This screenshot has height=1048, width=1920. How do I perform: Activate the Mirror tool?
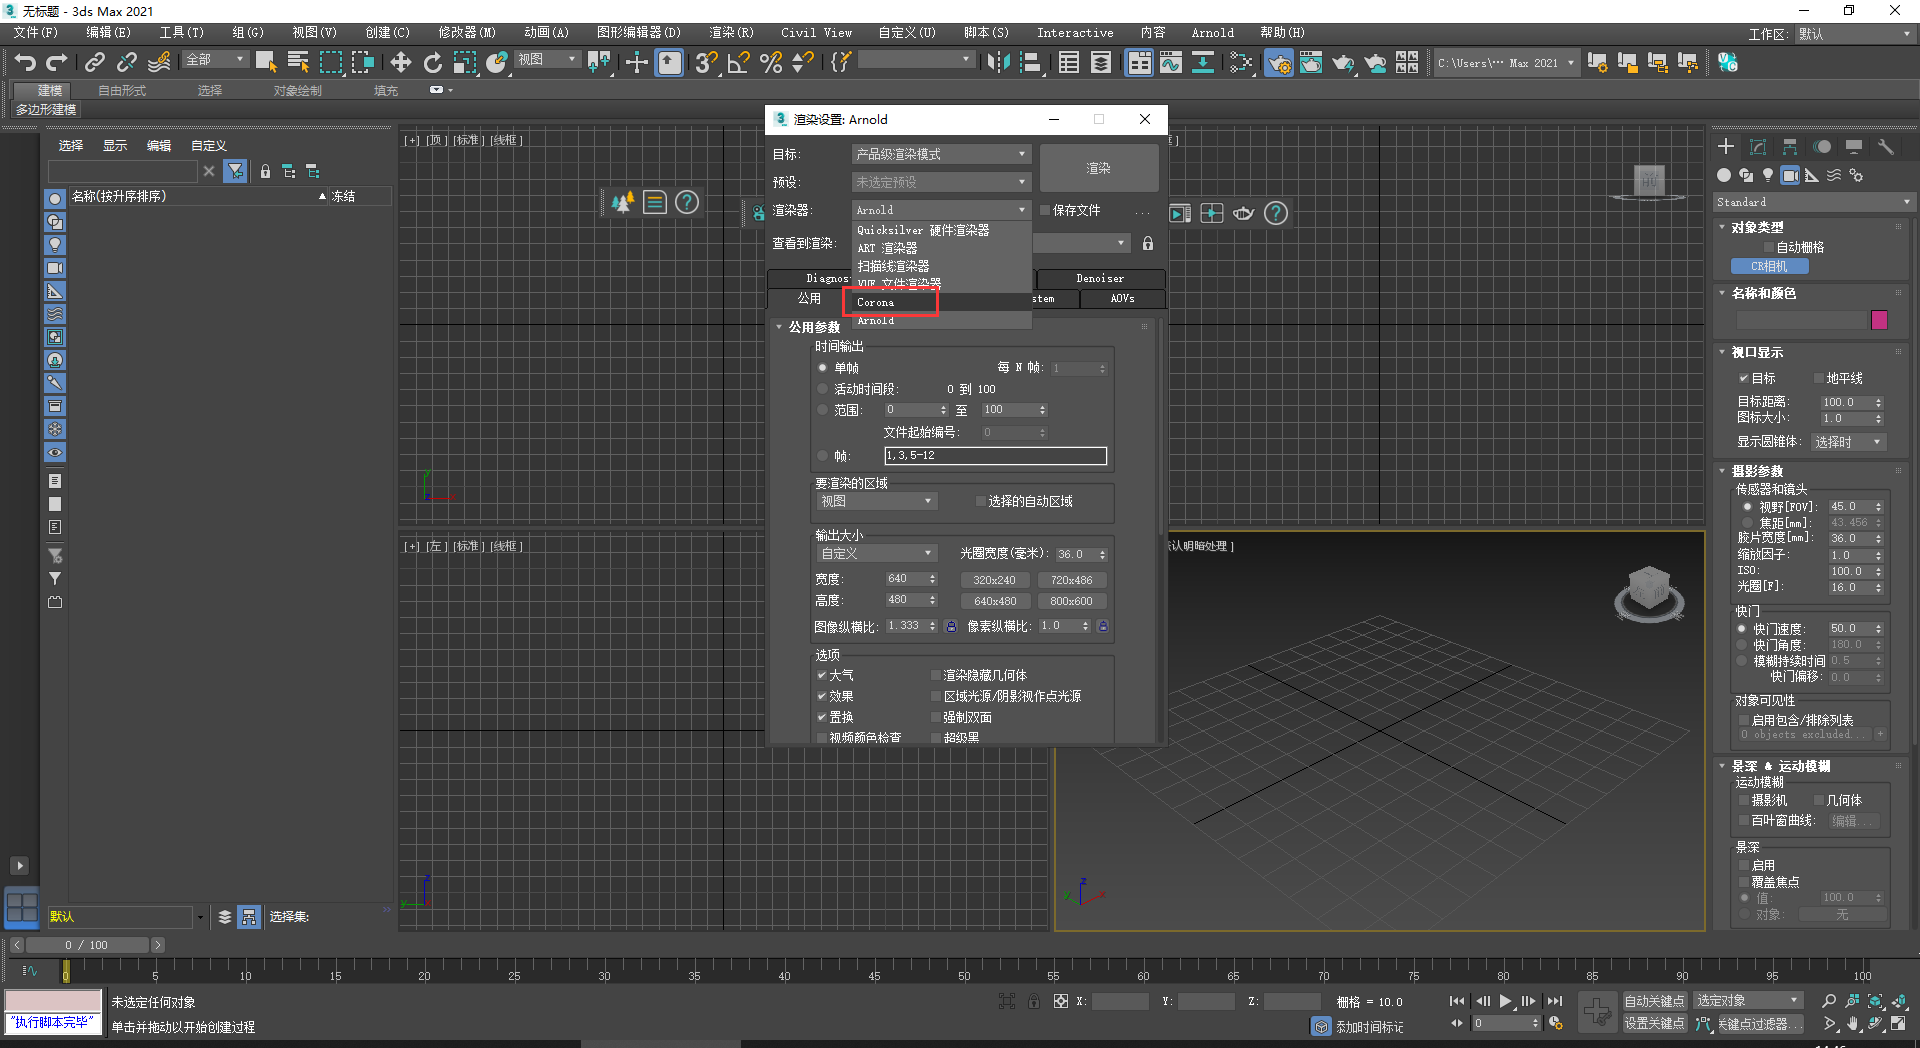(598, 63)
